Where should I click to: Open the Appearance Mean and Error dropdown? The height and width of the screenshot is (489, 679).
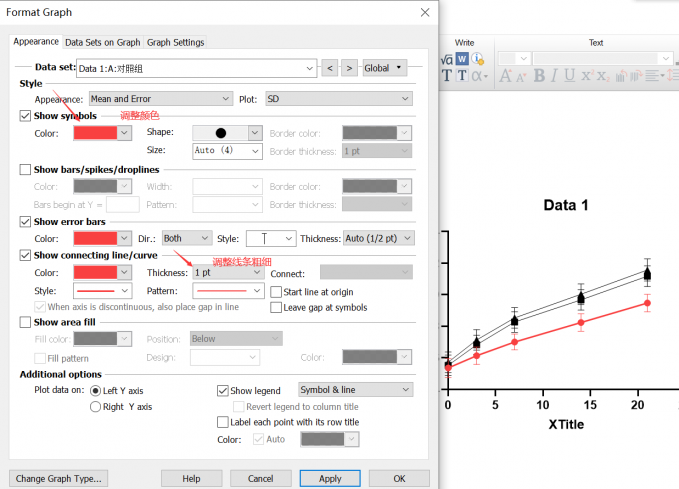point(160,99)
